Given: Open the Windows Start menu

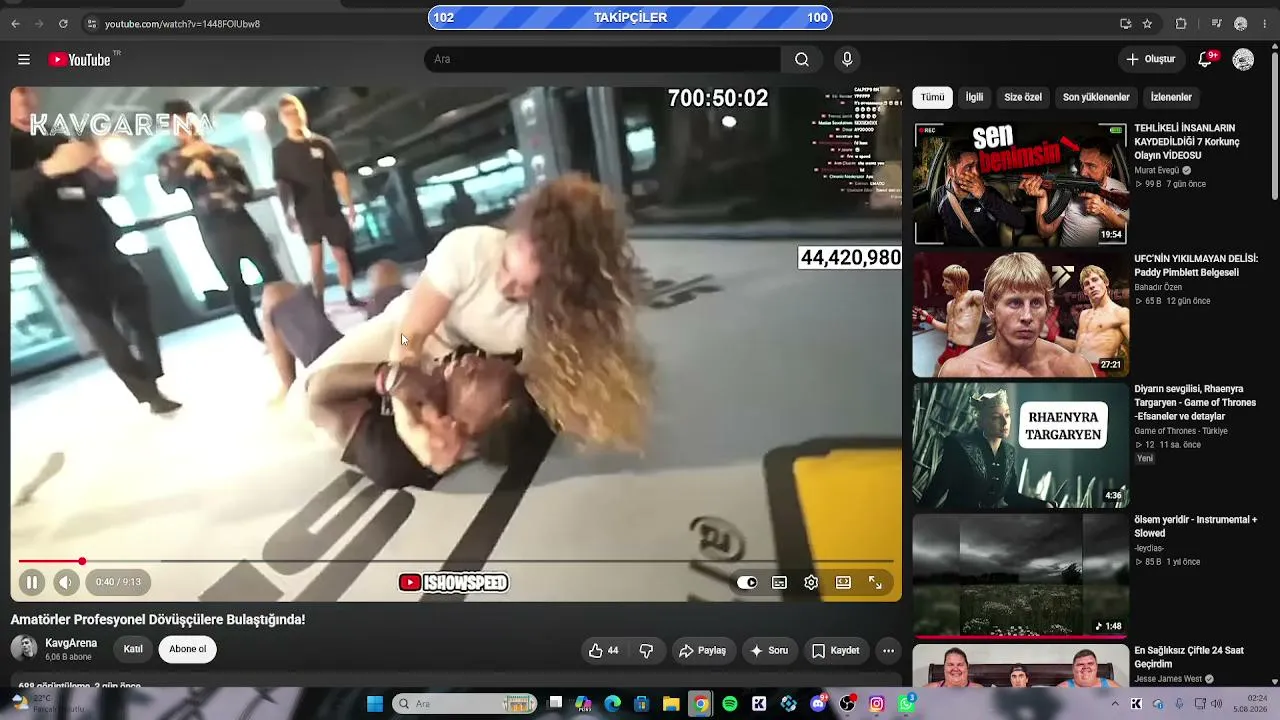Looking at the screenshot, I should click(375, 704).
